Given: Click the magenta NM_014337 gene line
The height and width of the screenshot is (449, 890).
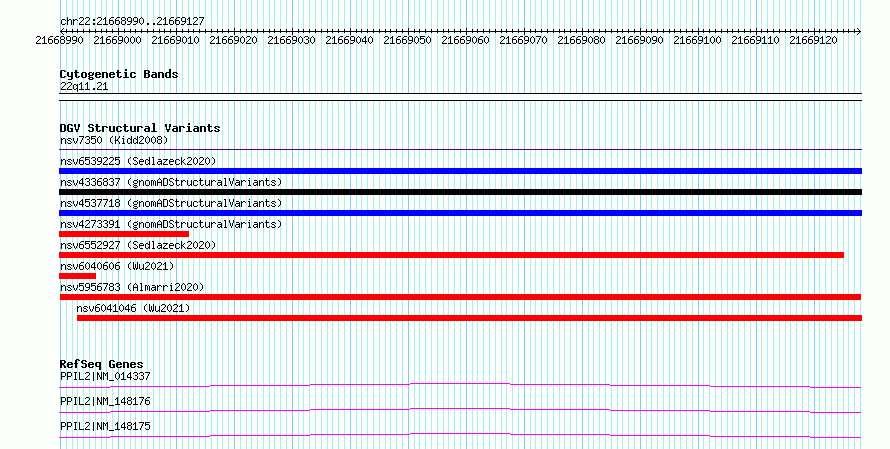Looking at the screenshot, I should tap(460, 385).
